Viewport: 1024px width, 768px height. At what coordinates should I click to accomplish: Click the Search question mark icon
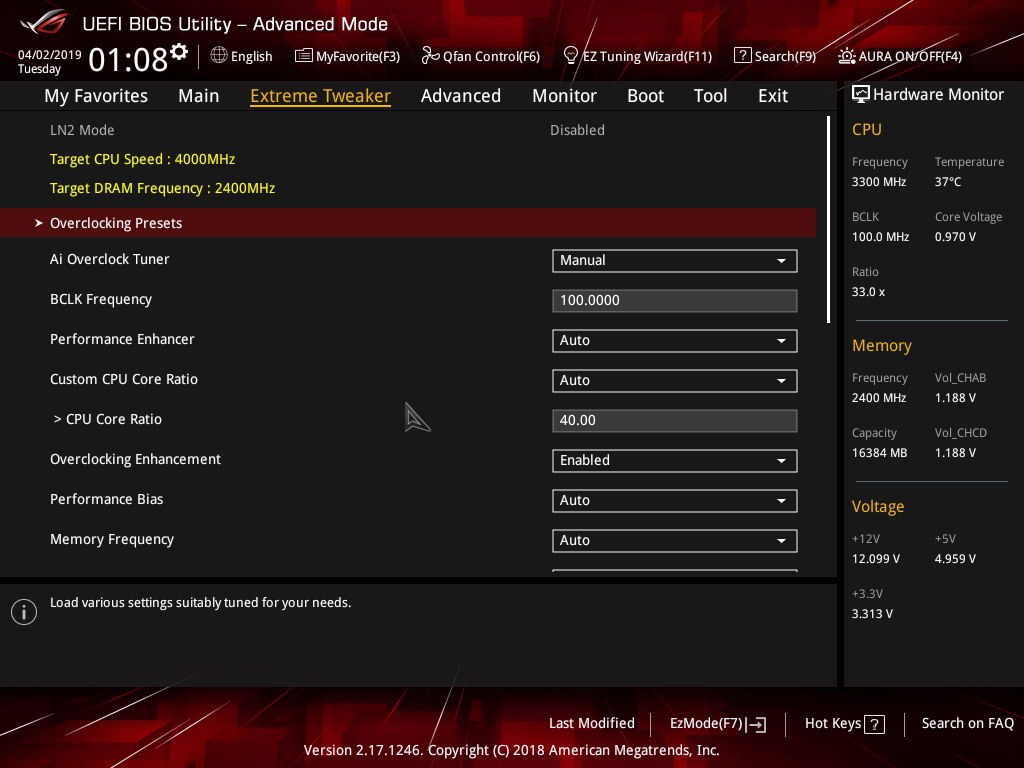pyautogui.click(x=742, y=56)
